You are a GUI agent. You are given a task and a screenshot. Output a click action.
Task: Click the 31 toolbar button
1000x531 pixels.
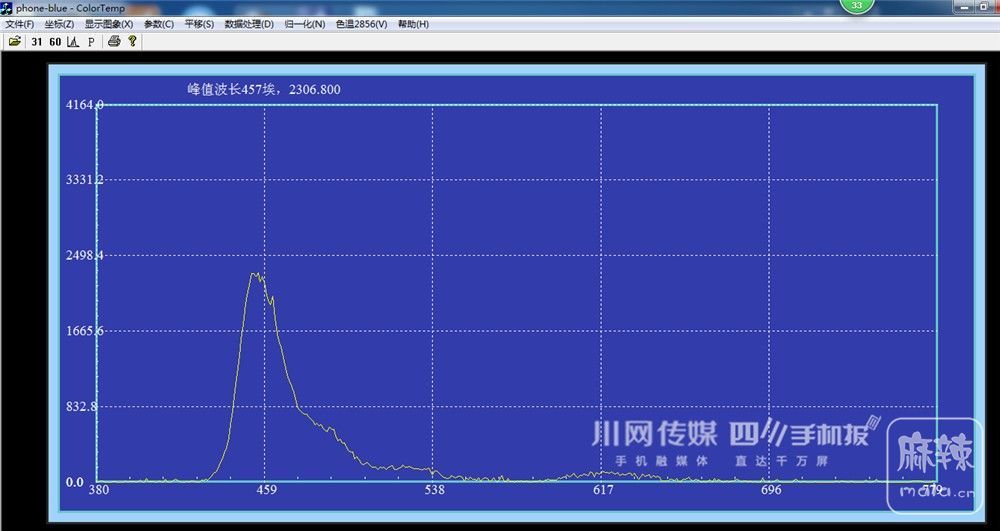coord(37,41)
